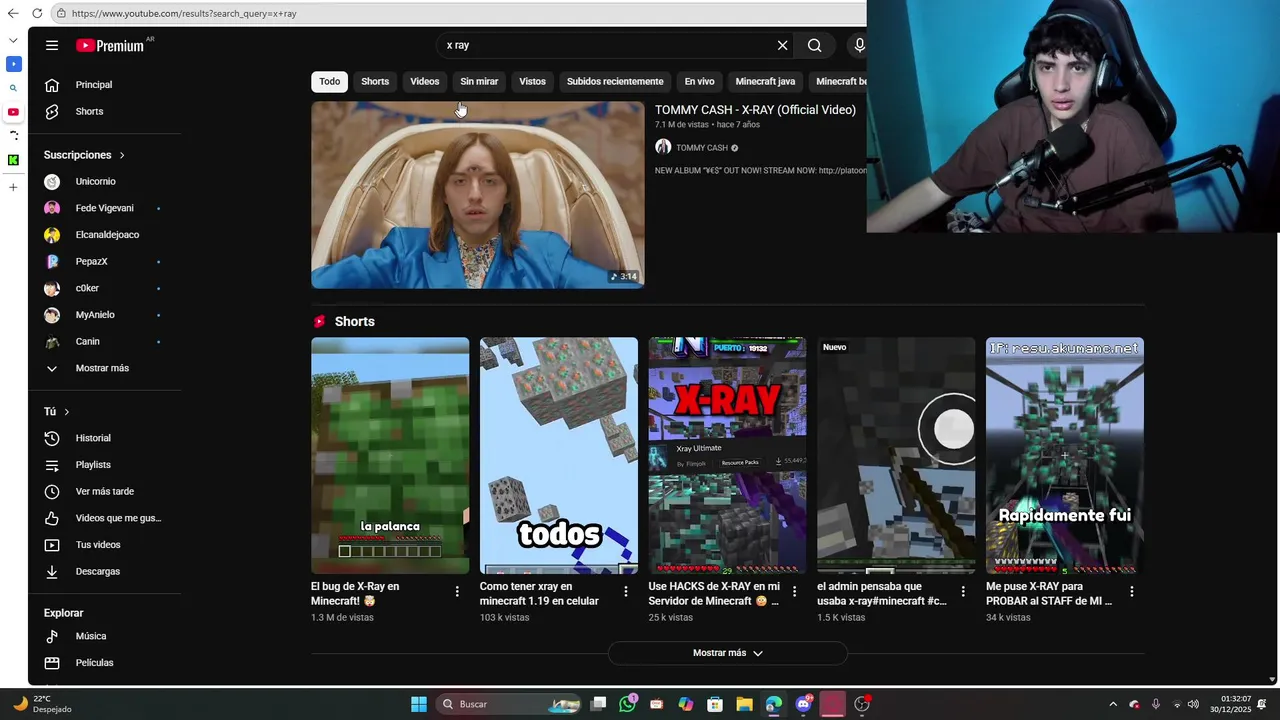Open WhatsApp from the taskbar
Screen dimensions: 1280x720
click(627, 704)
